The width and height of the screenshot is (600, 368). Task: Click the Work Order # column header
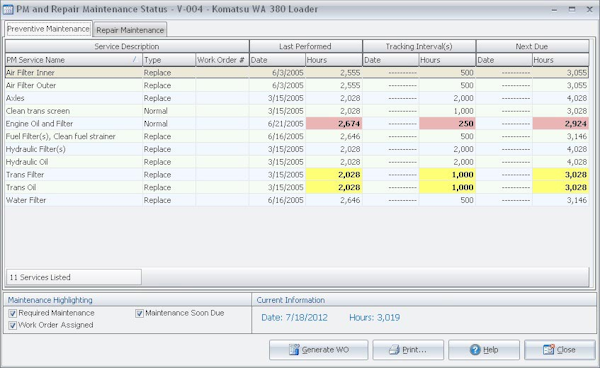click(222, 60)
